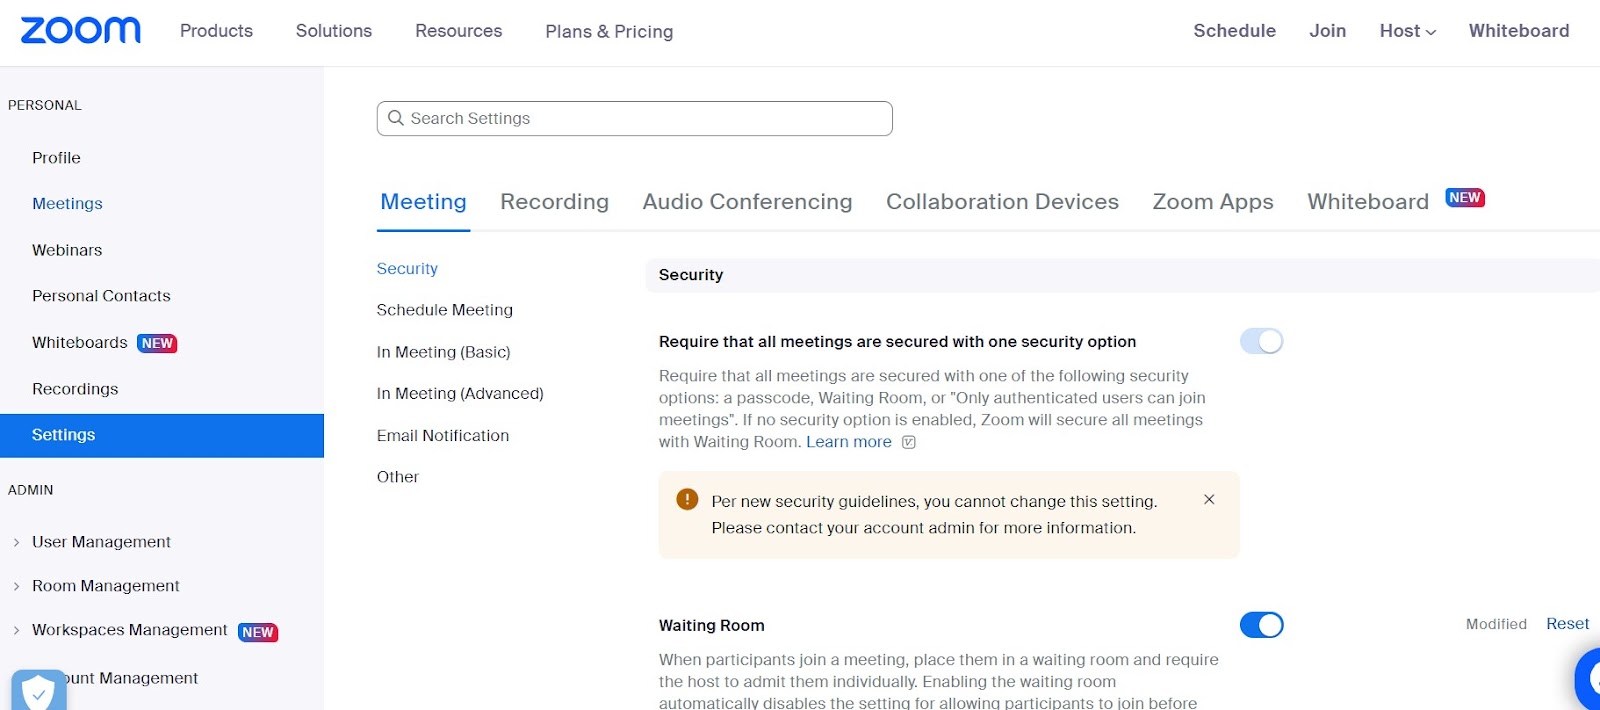
Task: Open the Learn more link
Action: pos(848,442)
